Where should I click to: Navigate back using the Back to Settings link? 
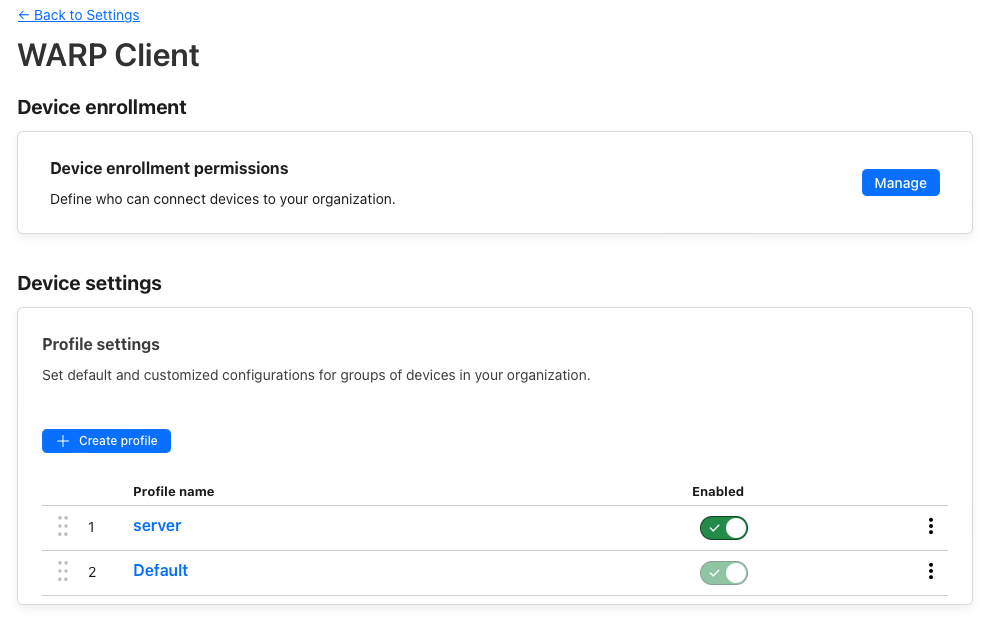[78, 15]
